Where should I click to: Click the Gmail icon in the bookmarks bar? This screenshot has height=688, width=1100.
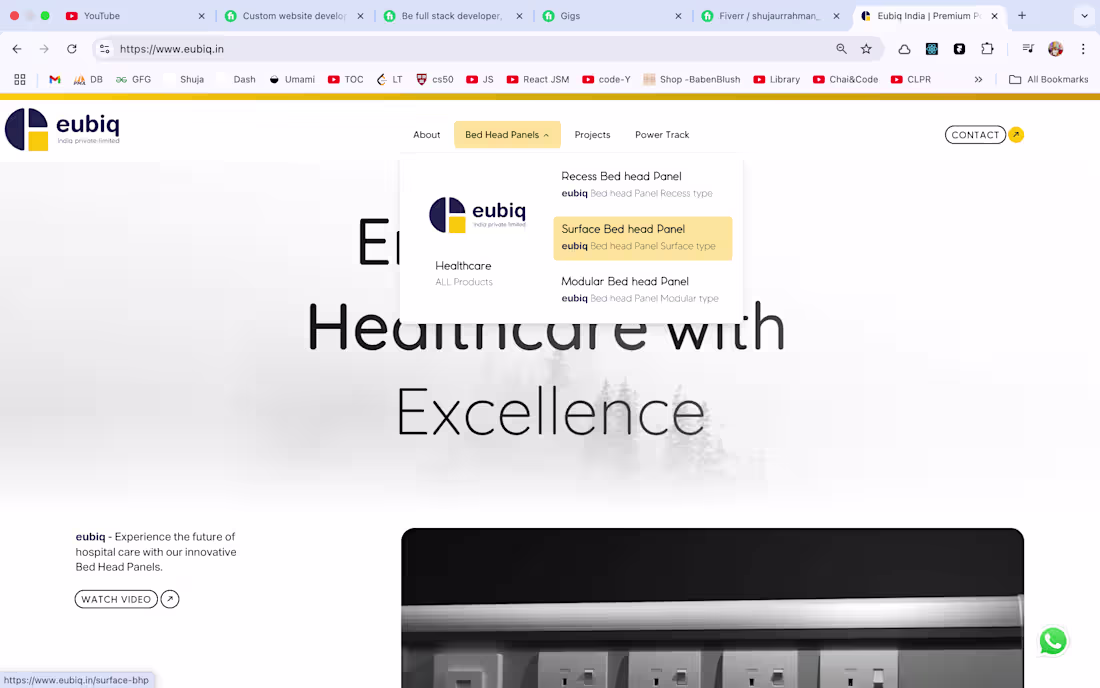point(54,79)
